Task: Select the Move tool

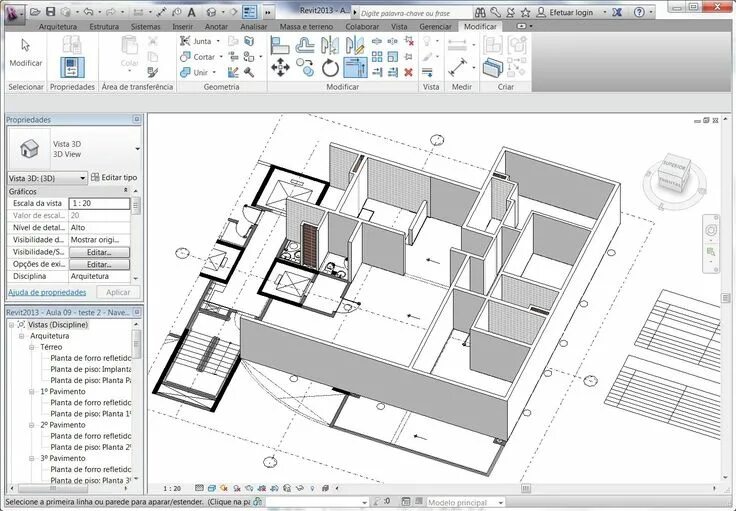Action: coord(280,68)
